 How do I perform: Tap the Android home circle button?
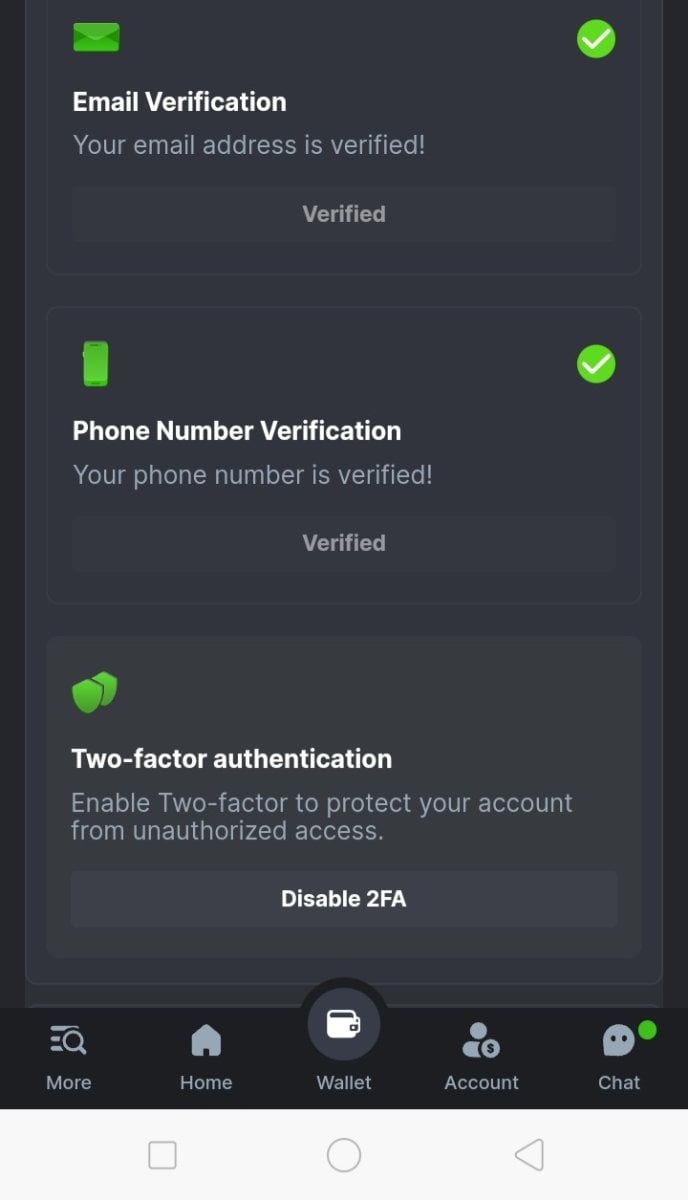344,1155
